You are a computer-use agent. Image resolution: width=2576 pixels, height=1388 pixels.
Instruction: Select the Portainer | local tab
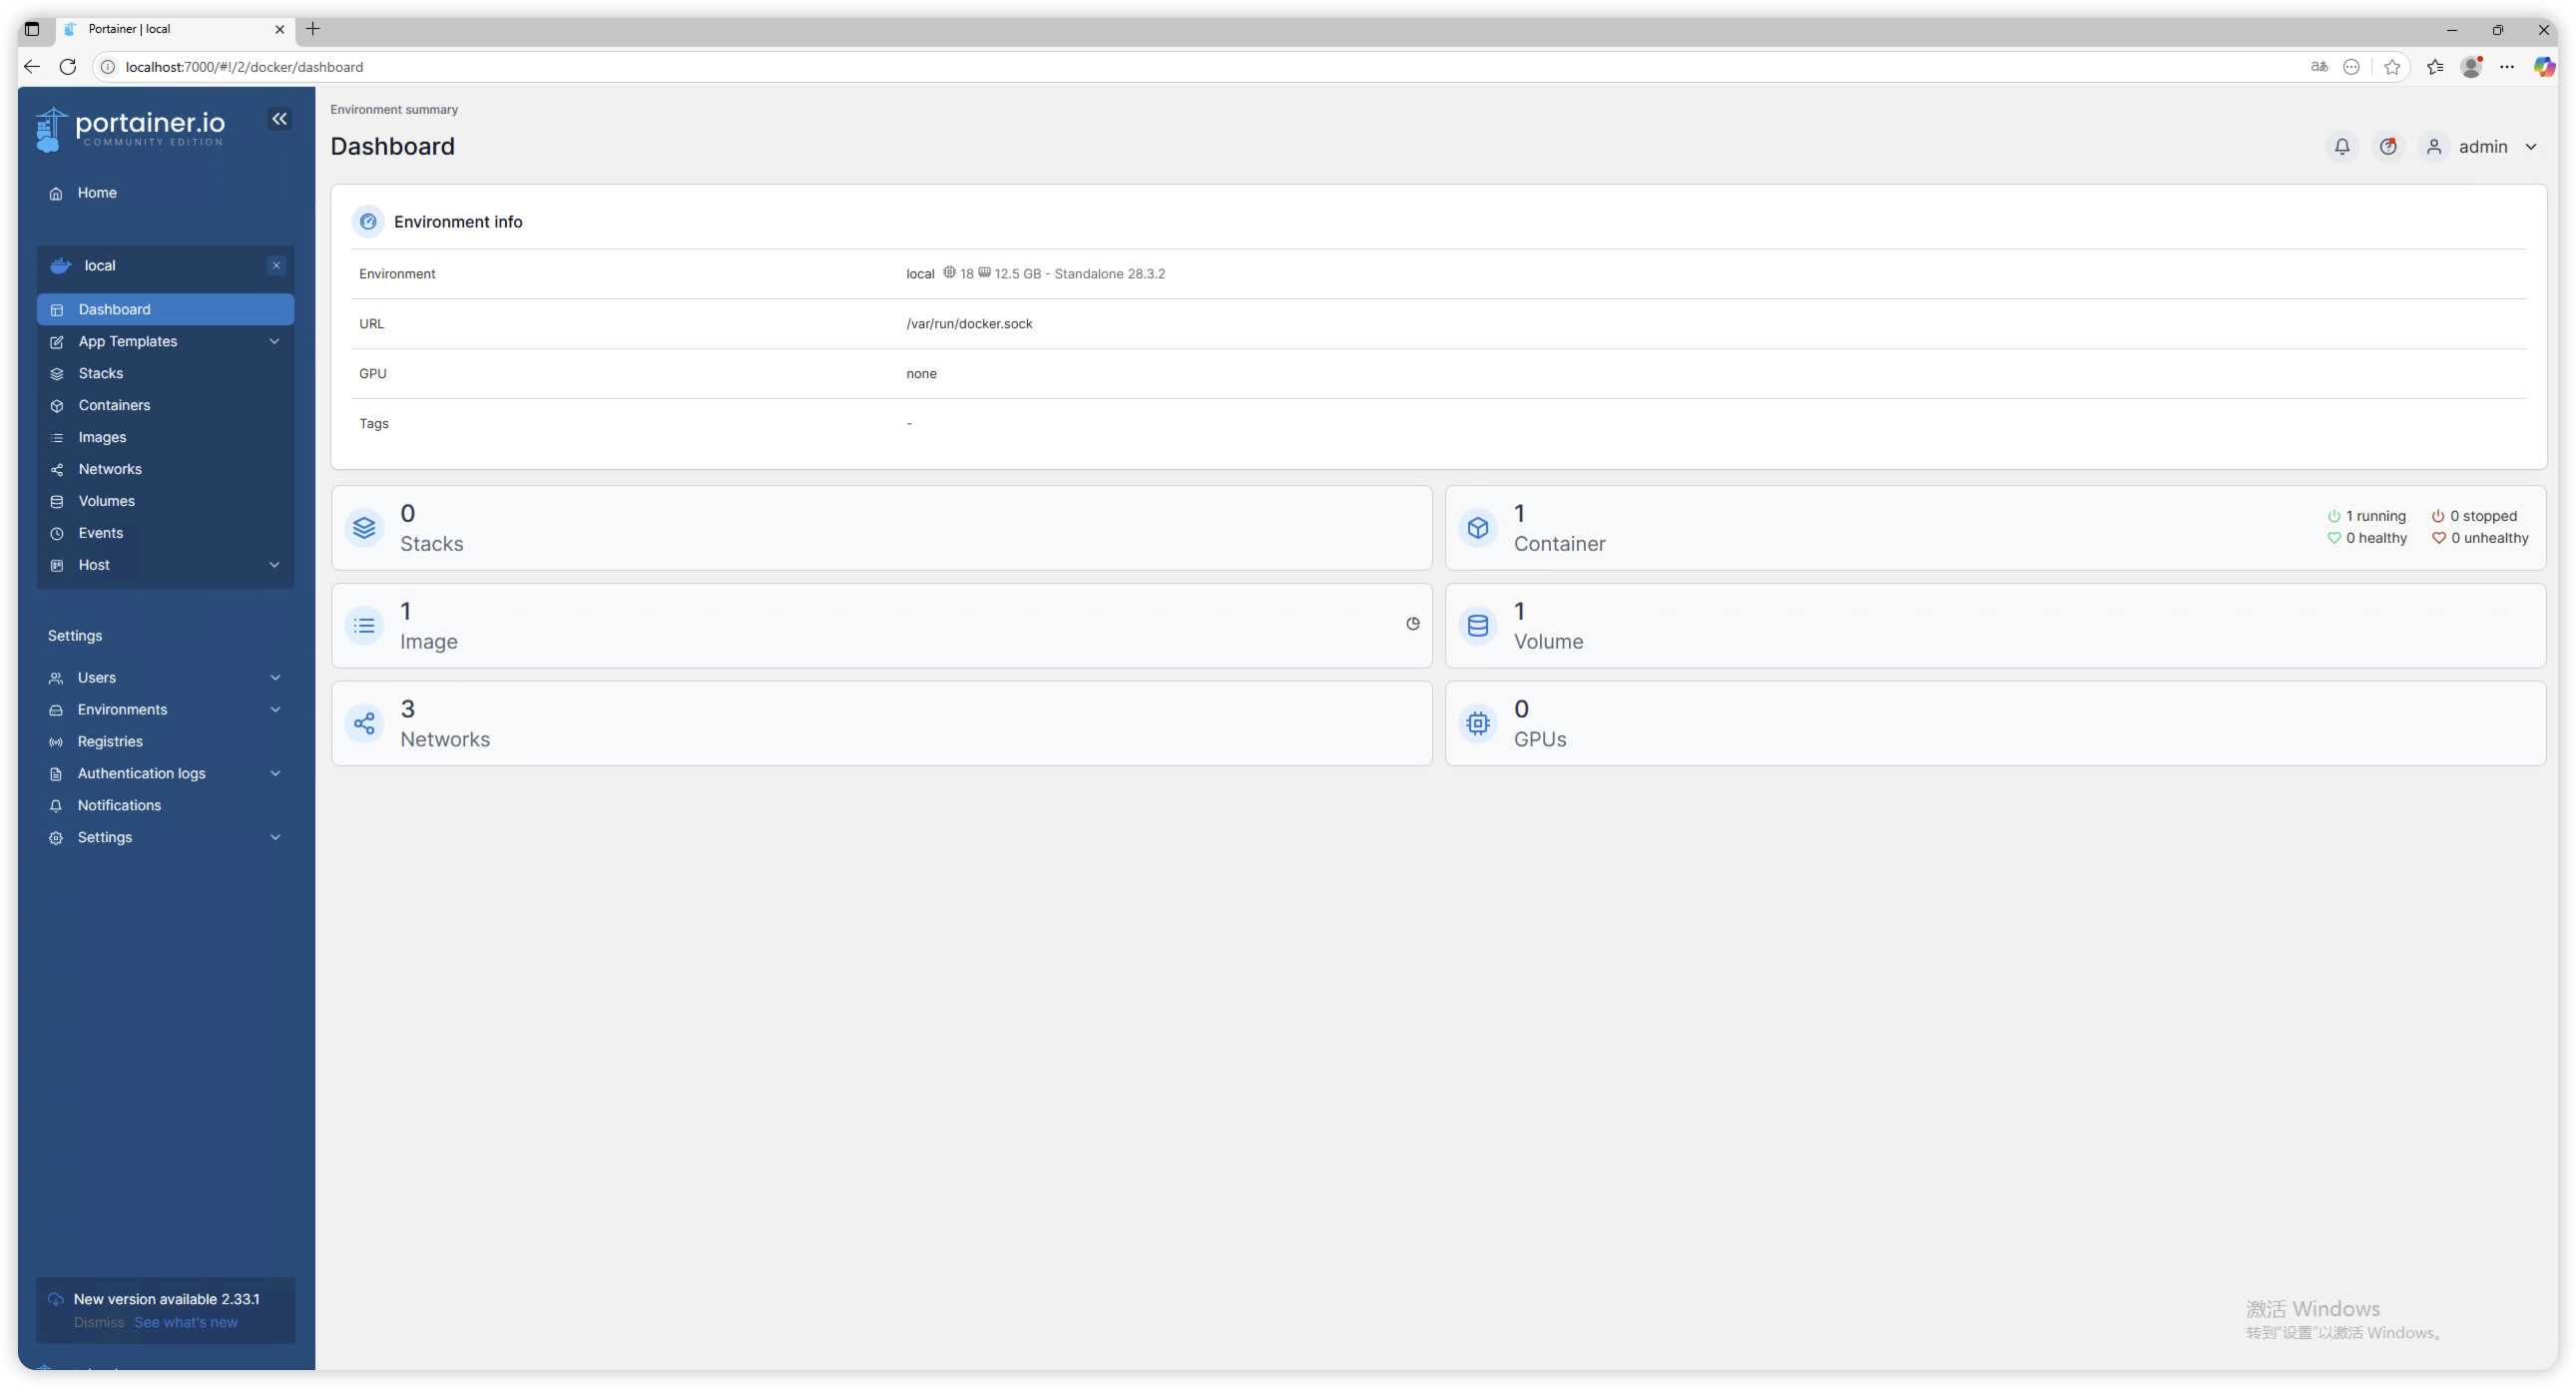coord(175,29)
